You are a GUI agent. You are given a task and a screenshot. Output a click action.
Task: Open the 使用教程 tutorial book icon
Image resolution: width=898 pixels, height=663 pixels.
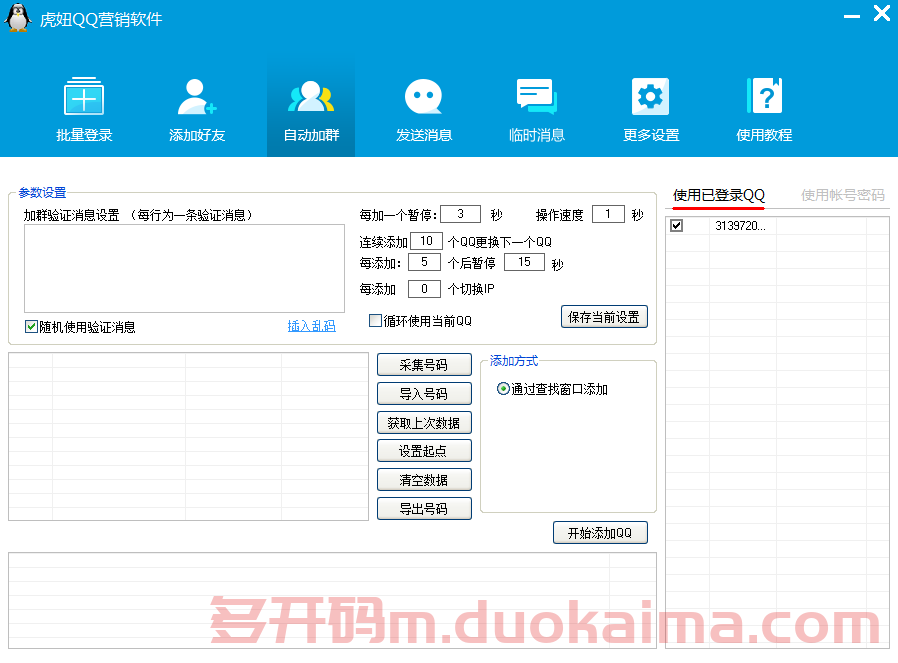(764, 97)
